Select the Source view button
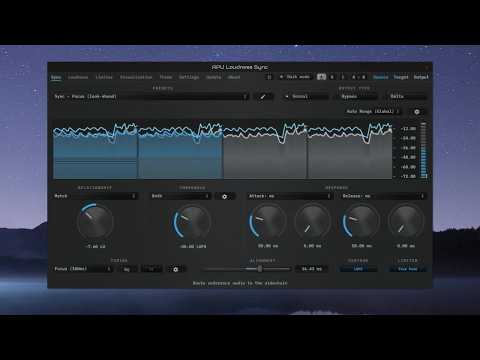This screenshot has width=480, height=360. click(380, 77)
